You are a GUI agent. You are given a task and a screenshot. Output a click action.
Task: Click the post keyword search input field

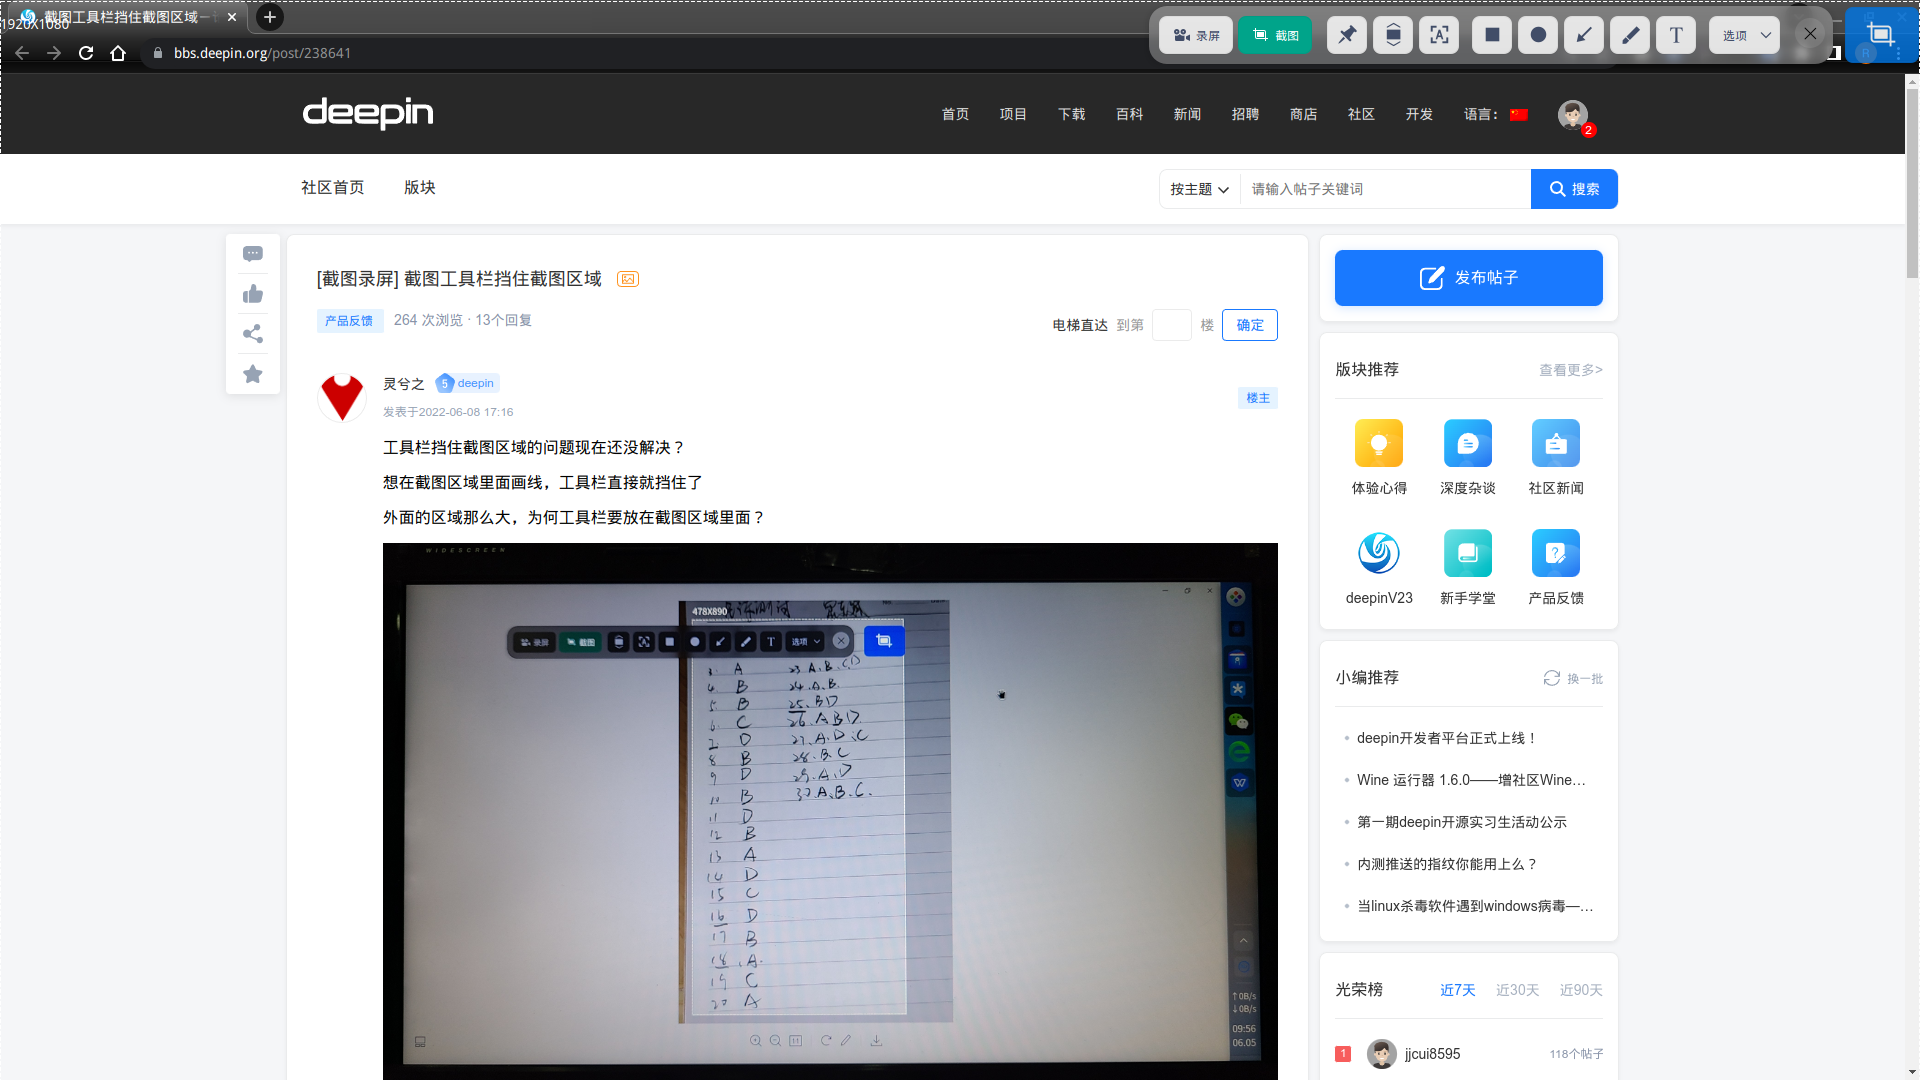(x=1385, y=189)
